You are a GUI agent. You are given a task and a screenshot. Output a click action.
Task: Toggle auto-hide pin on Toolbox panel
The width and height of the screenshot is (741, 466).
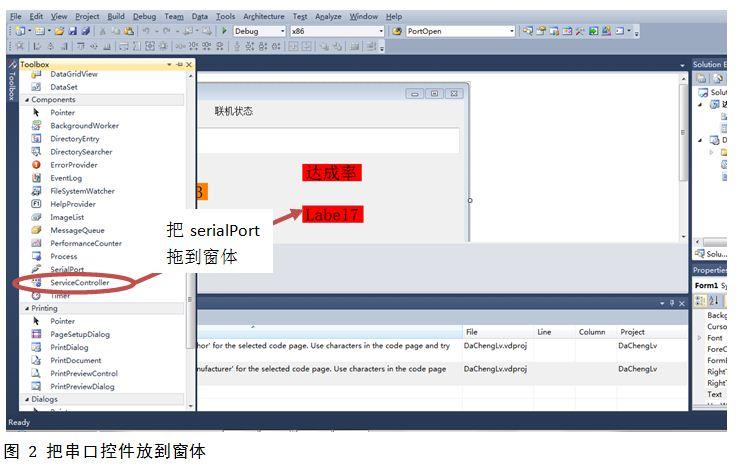(179, 64)
